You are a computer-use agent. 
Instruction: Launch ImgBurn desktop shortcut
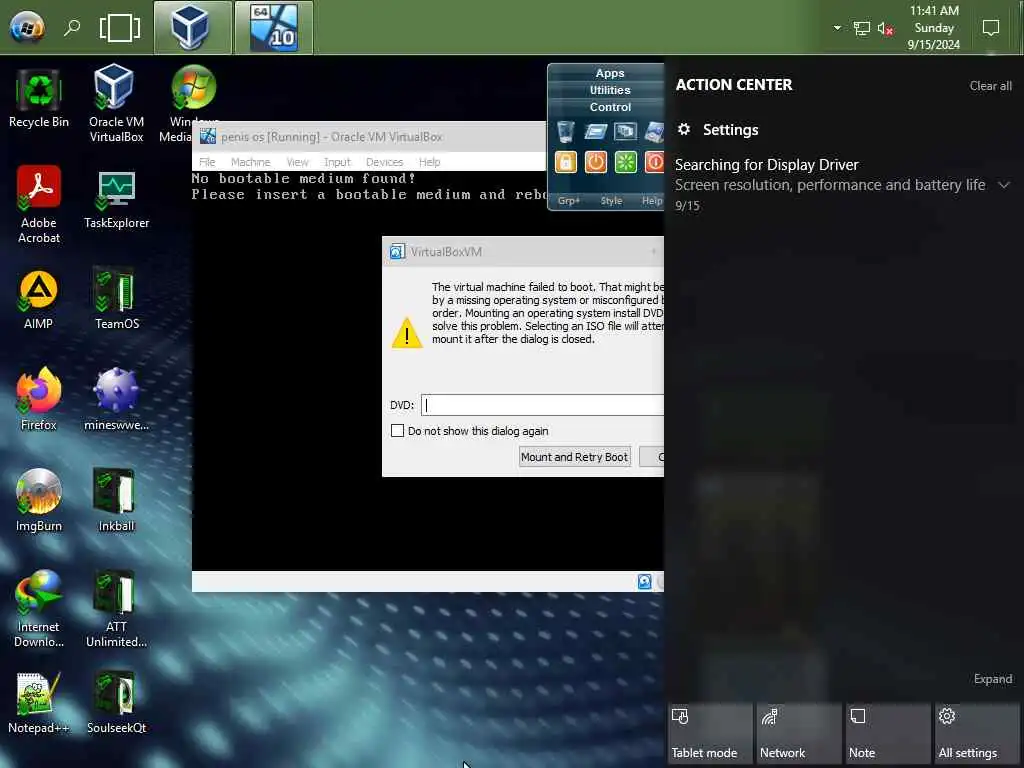(x=39, y=501)
